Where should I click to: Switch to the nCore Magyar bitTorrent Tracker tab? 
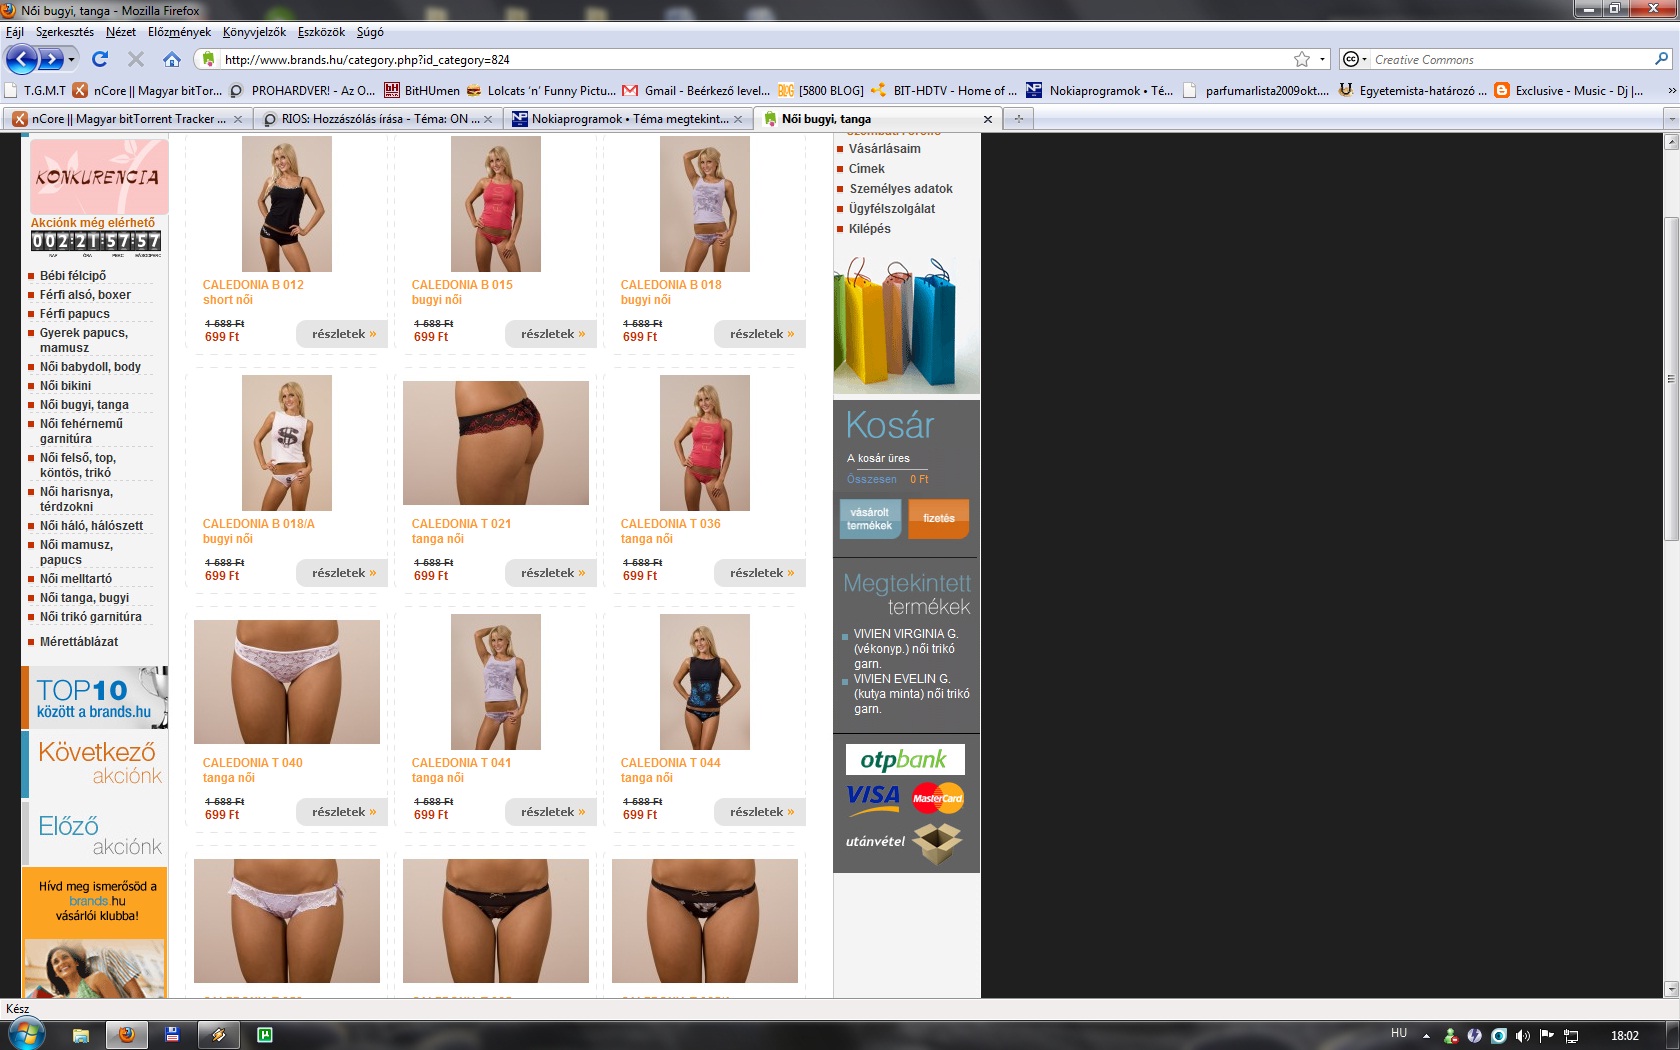[x=127, y=119]
